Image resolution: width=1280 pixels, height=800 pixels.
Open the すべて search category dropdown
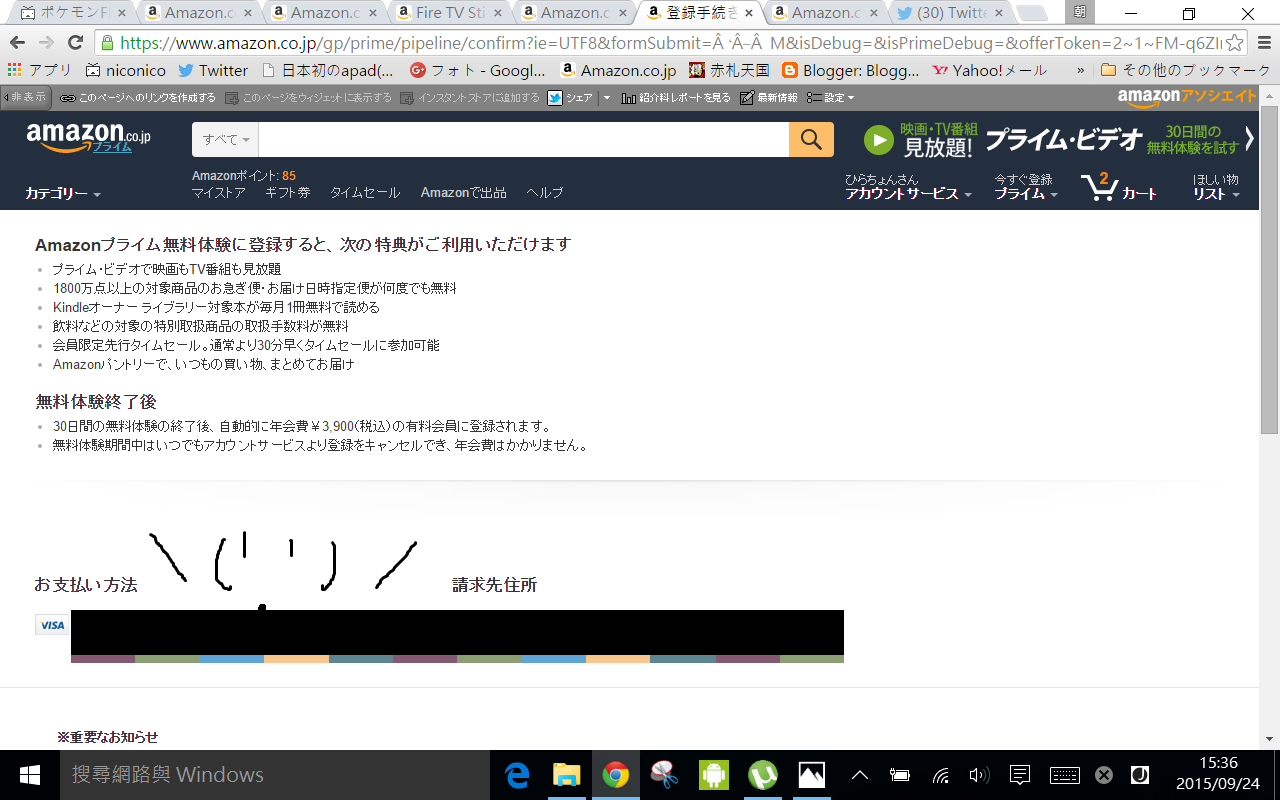click(x=226, y=139)
